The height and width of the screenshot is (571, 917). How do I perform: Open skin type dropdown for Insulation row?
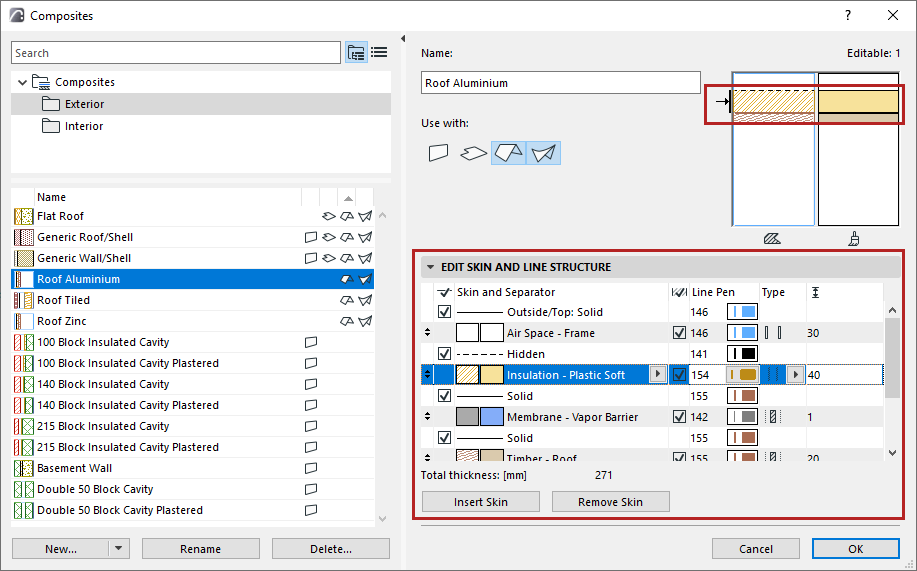[795, 374]
